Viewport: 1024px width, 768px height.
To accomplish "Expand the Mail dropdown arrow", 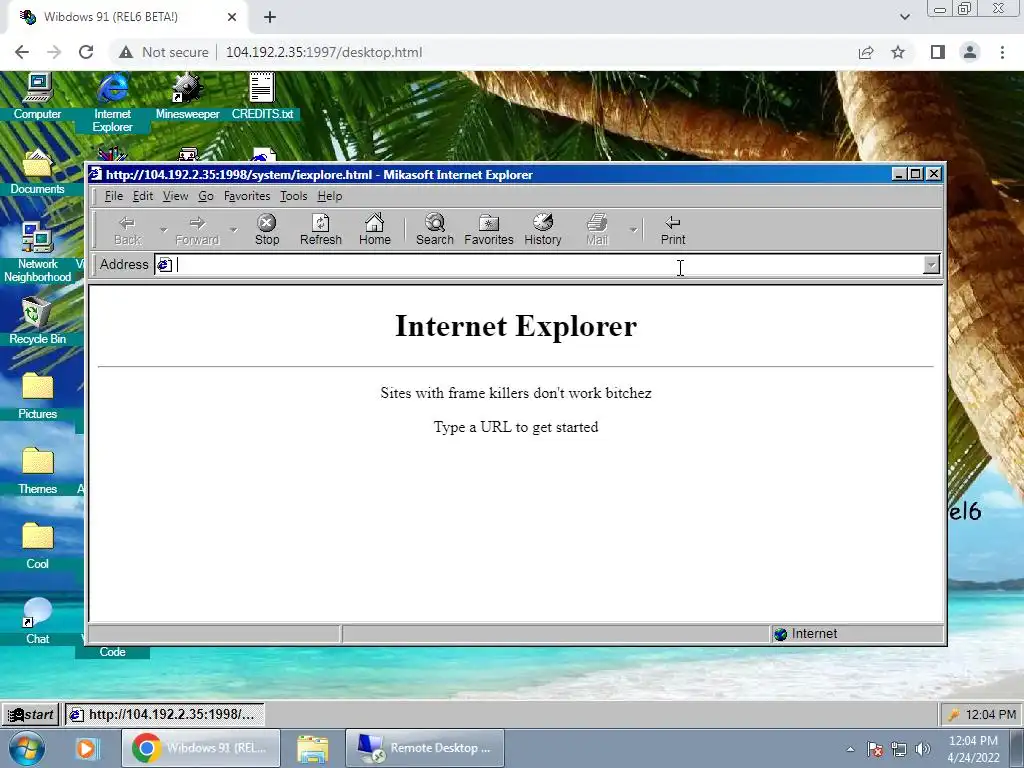I will (x=633, y=230).
